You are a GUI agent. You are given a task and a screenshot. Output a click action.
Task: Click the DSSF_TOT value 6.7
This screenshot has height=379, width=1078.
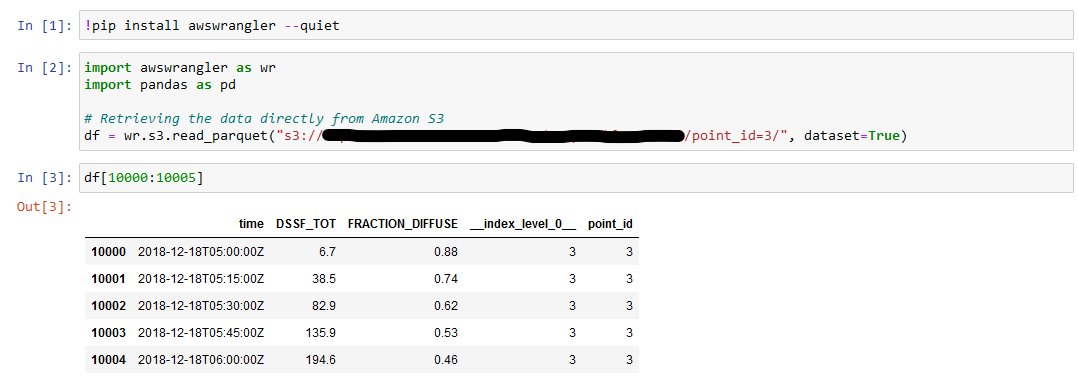328,252
